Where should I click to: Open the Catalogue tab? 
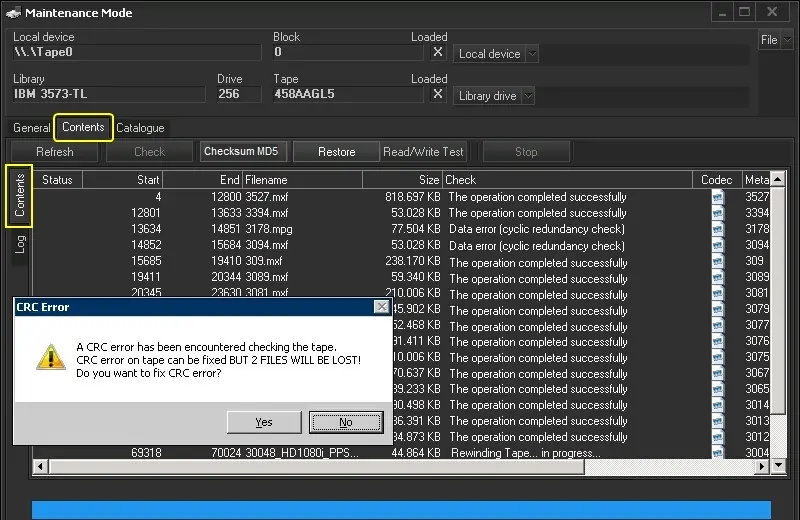pos(140,128)
